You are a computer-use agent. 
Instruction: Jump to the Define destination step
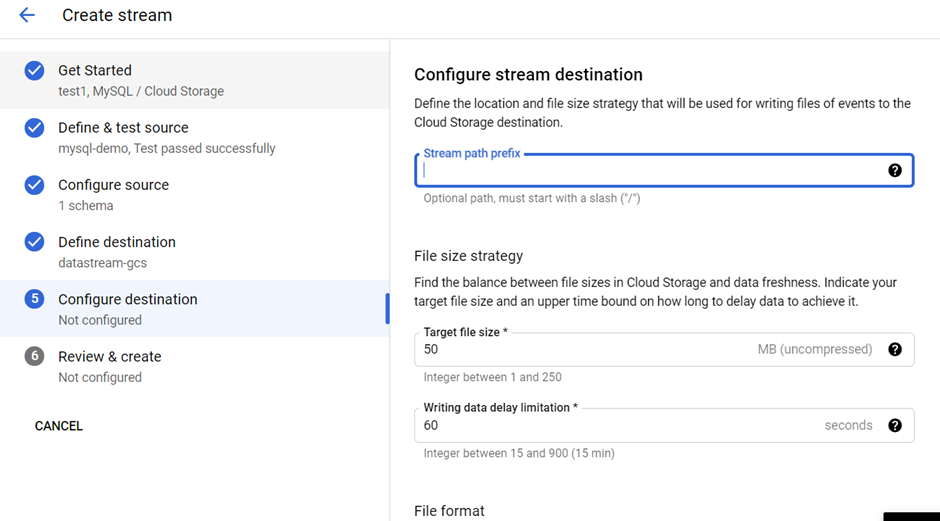tap(117, 242)
